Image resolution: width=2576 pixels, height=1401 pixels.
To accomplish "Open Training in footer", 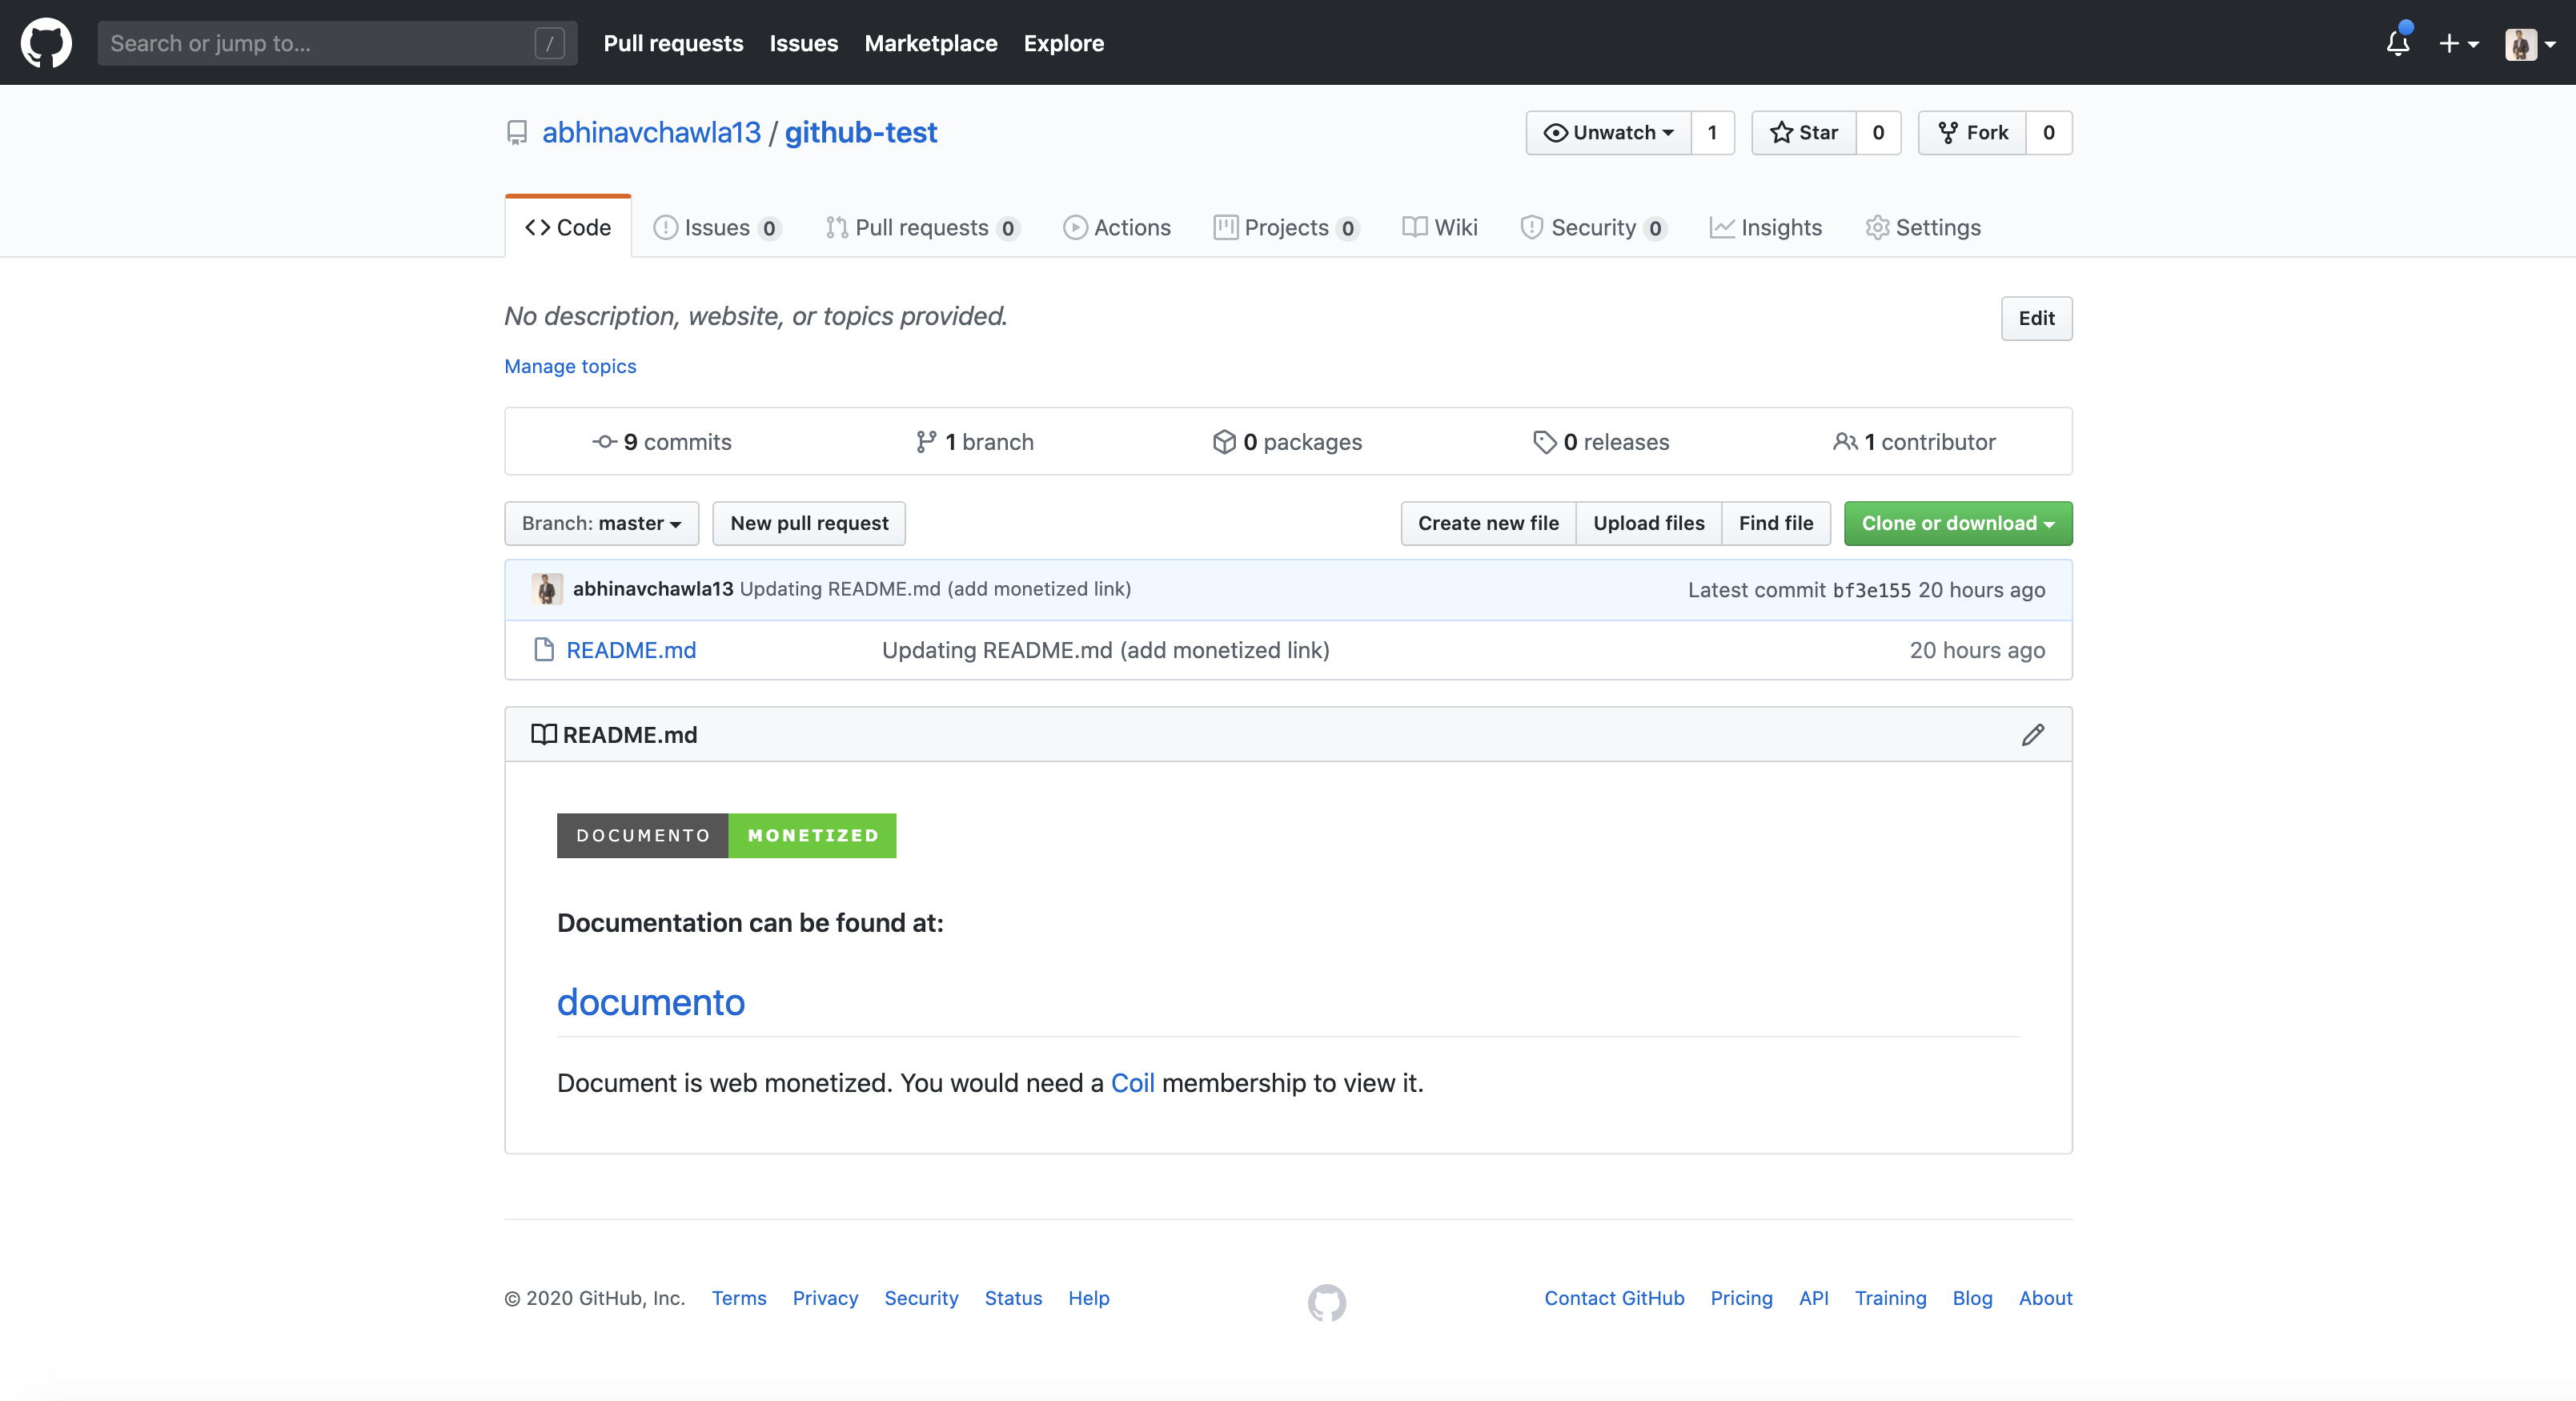I will (1890, 1298).
